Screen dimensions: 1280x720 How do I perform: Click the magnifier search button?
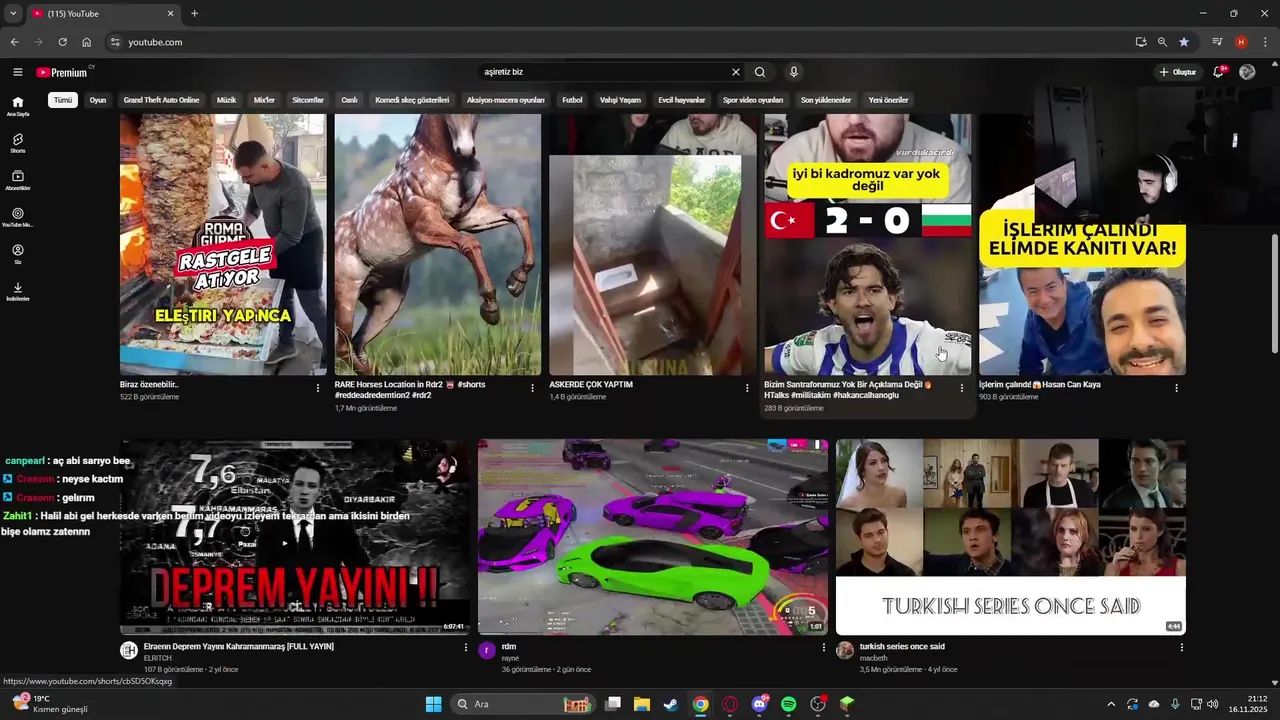pyautogui.click(x=760, y=72)
